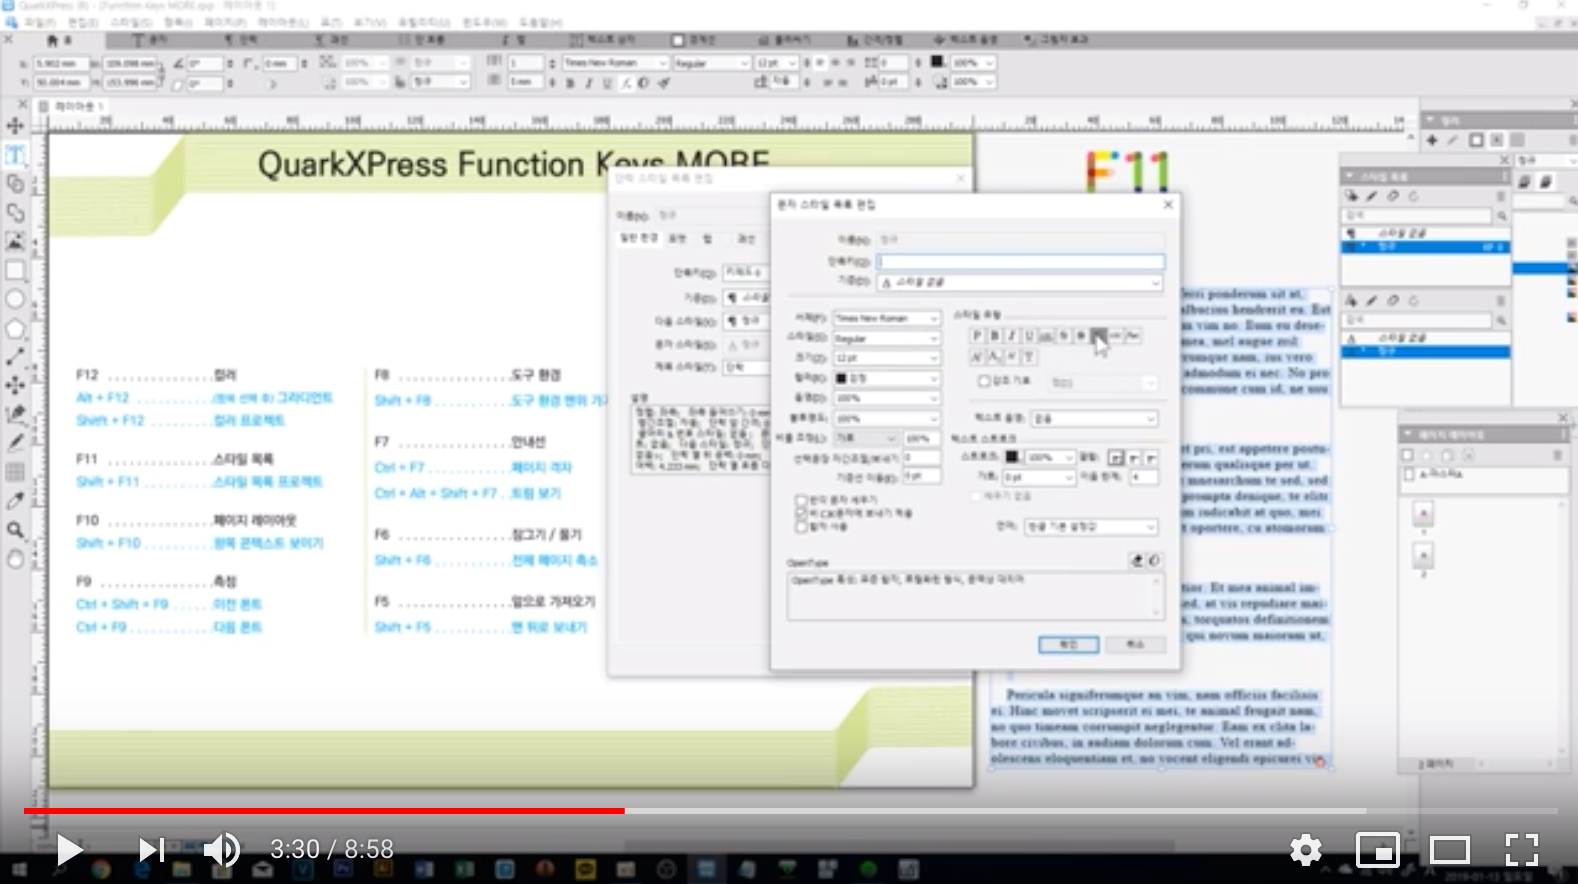Pick the Rectangle Box tool
1578x884 pixels.
[x=15, y=270]
